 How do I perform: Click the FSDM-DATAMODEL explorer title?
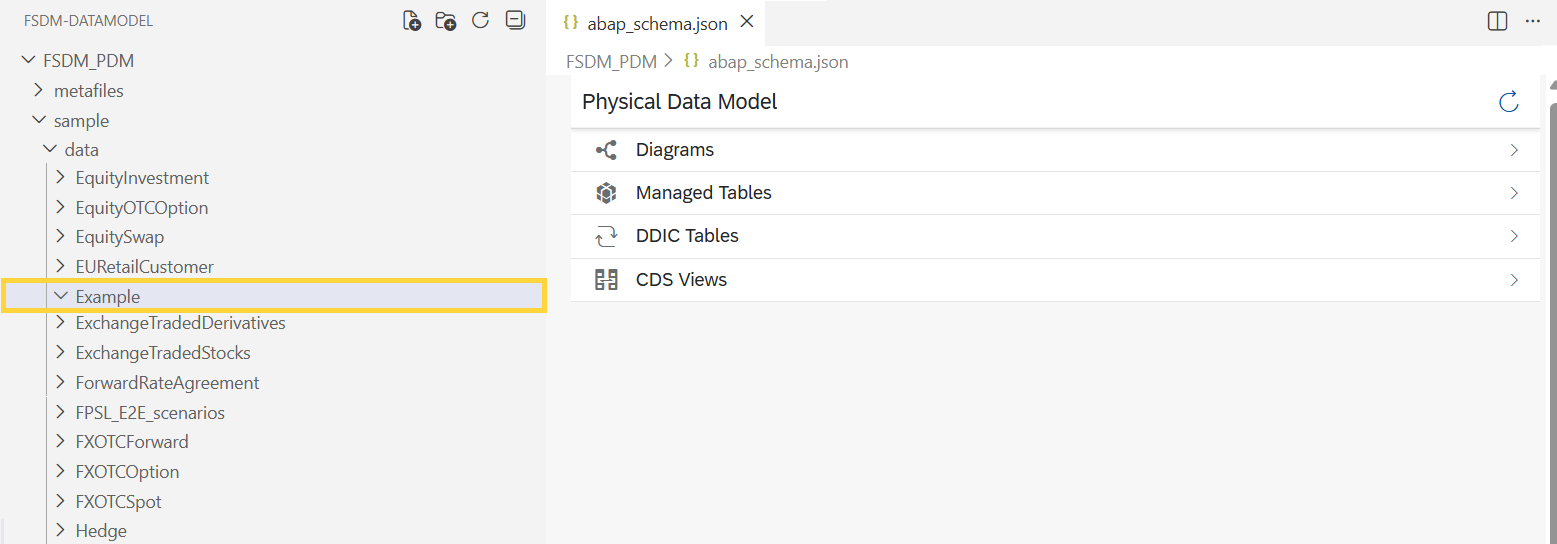pos(89,21)
